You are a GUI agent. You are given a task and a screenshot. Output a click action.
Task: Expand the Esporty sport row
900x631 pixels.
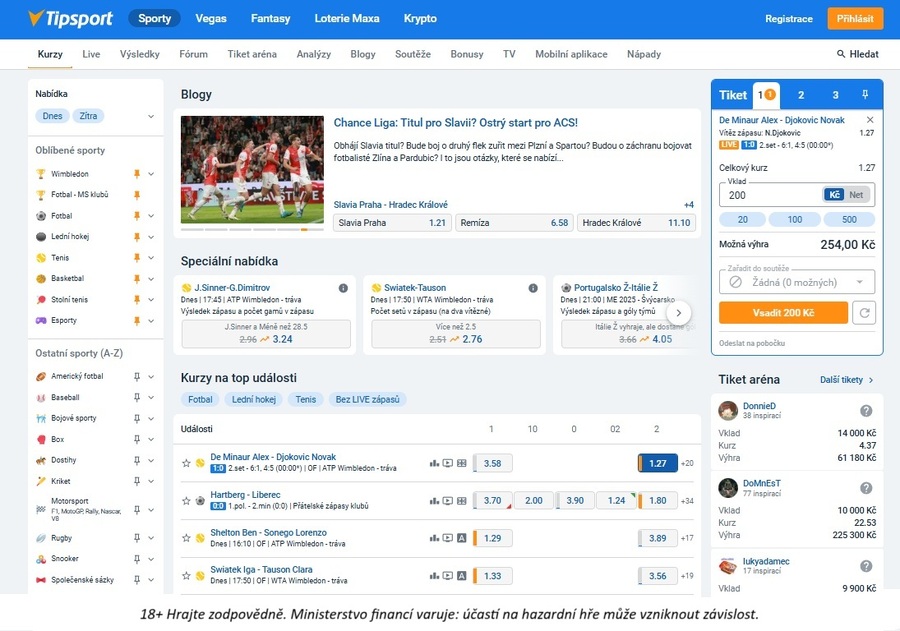151,321
